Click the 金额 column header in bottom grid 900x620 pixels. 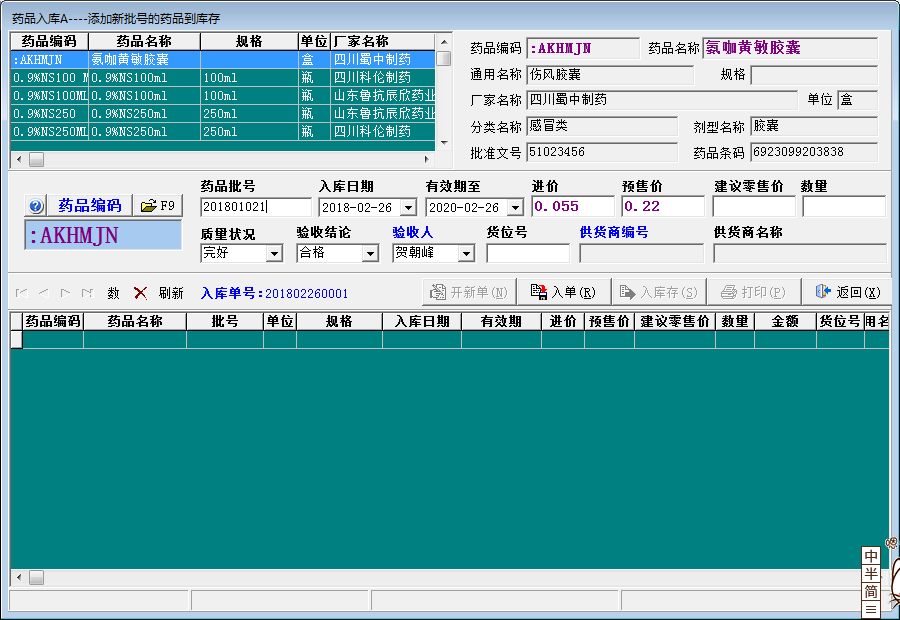(785, 321)
